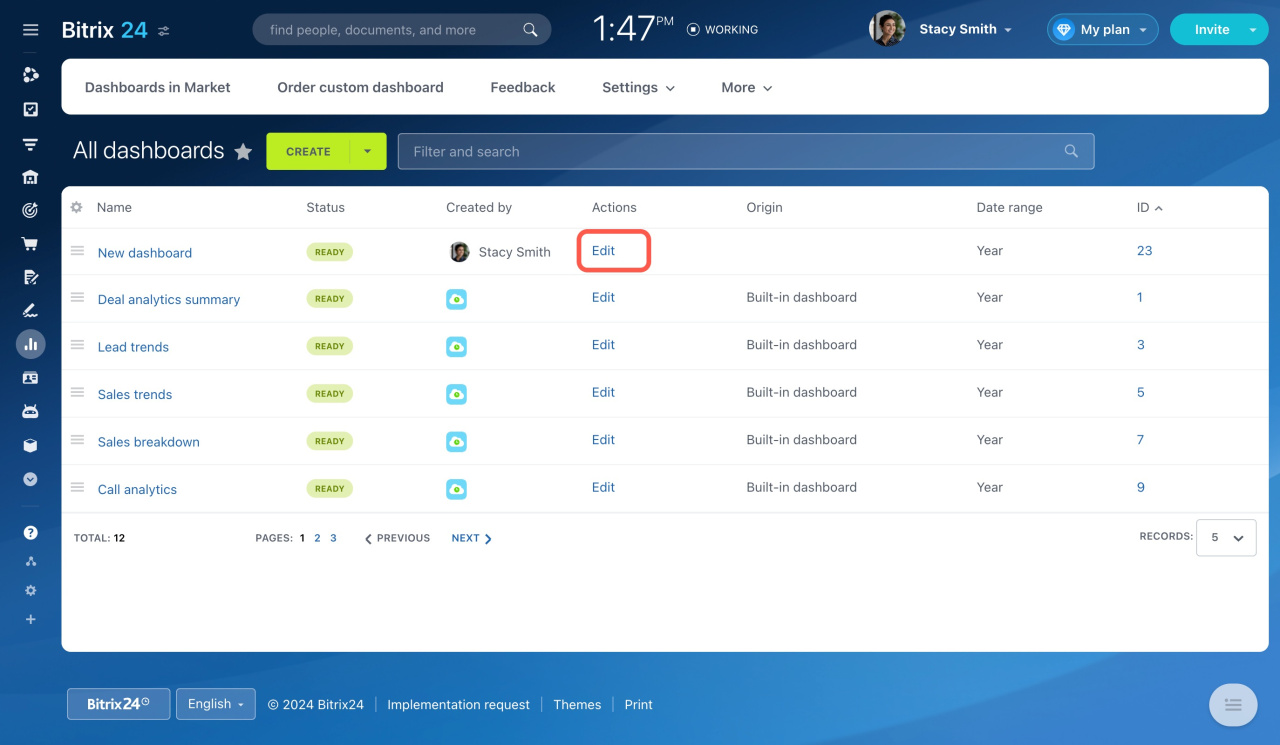
Task: Open BI Analytics chart icon in sidebar
Action: coord(30,343)
